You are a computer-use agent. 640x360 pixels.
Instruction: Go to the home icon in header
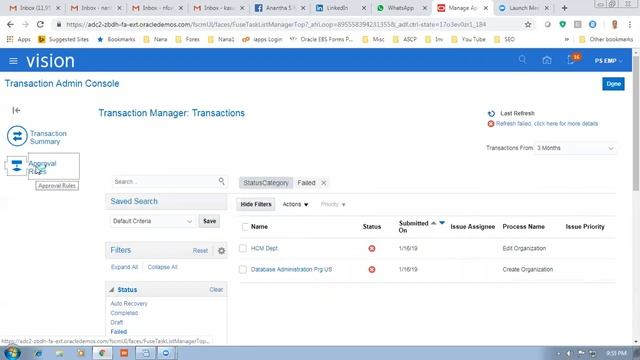(547, 60)
